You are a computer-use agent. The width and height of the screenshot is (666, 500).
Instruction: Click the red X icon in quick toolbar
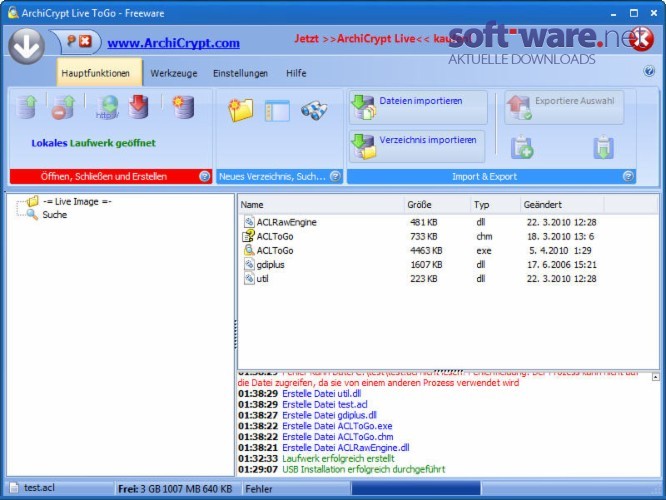85,41
